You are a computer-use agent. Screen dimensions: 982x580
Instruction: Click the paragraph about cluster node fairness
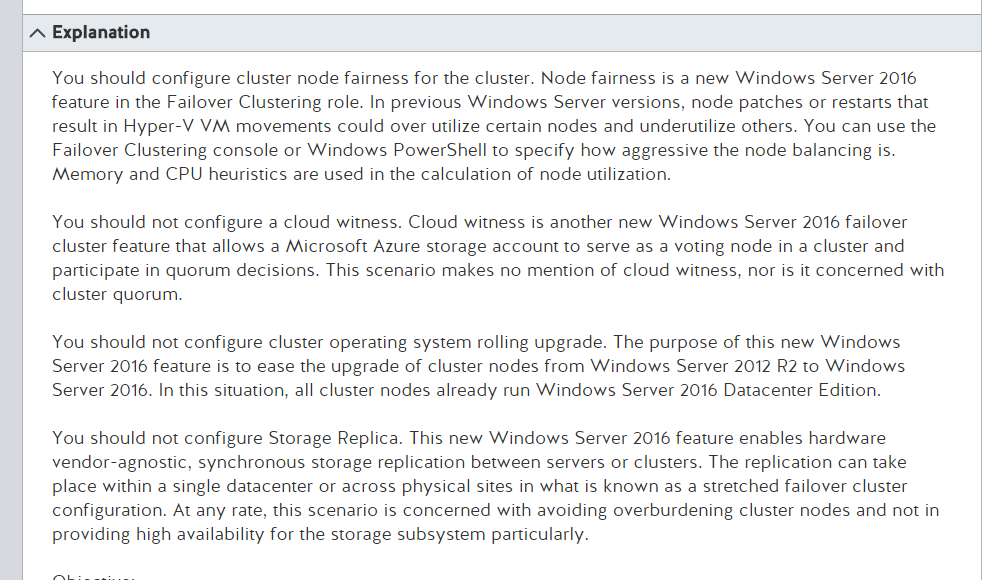[494, 126]
